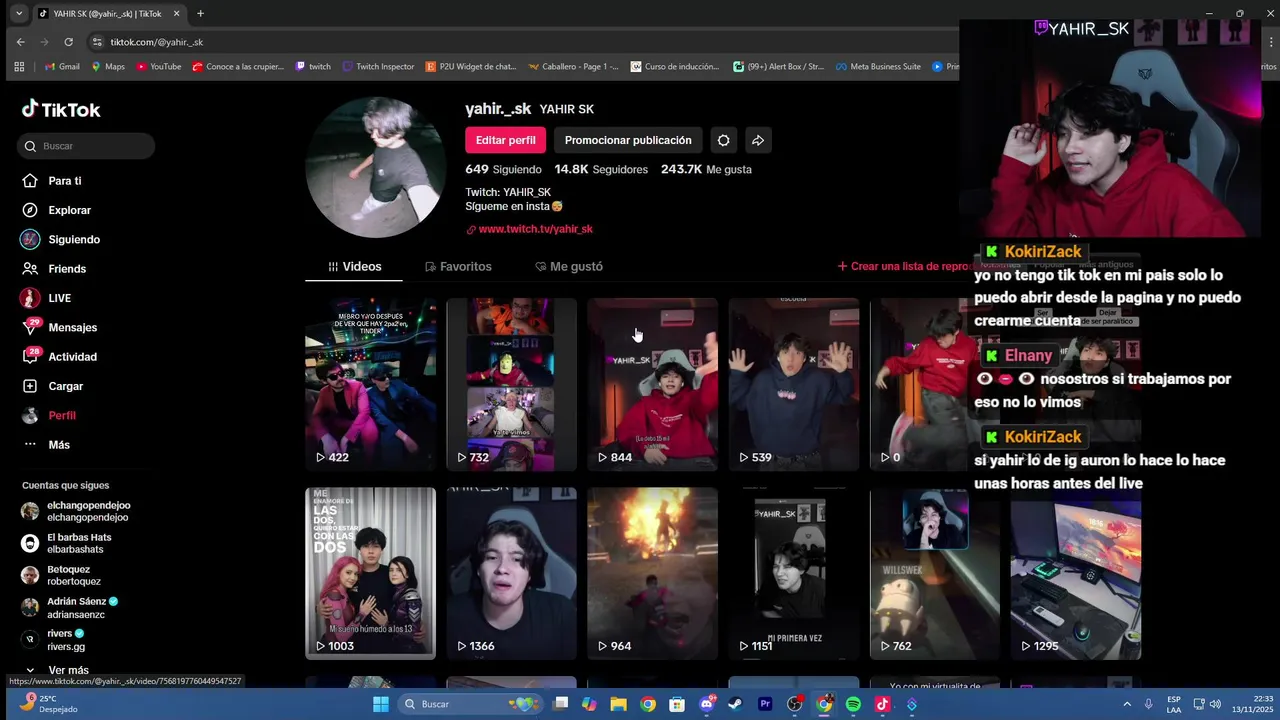Open 14.8K Seguidores list
This screenshot has width=1280, height=720.
[x=601, y=169]
